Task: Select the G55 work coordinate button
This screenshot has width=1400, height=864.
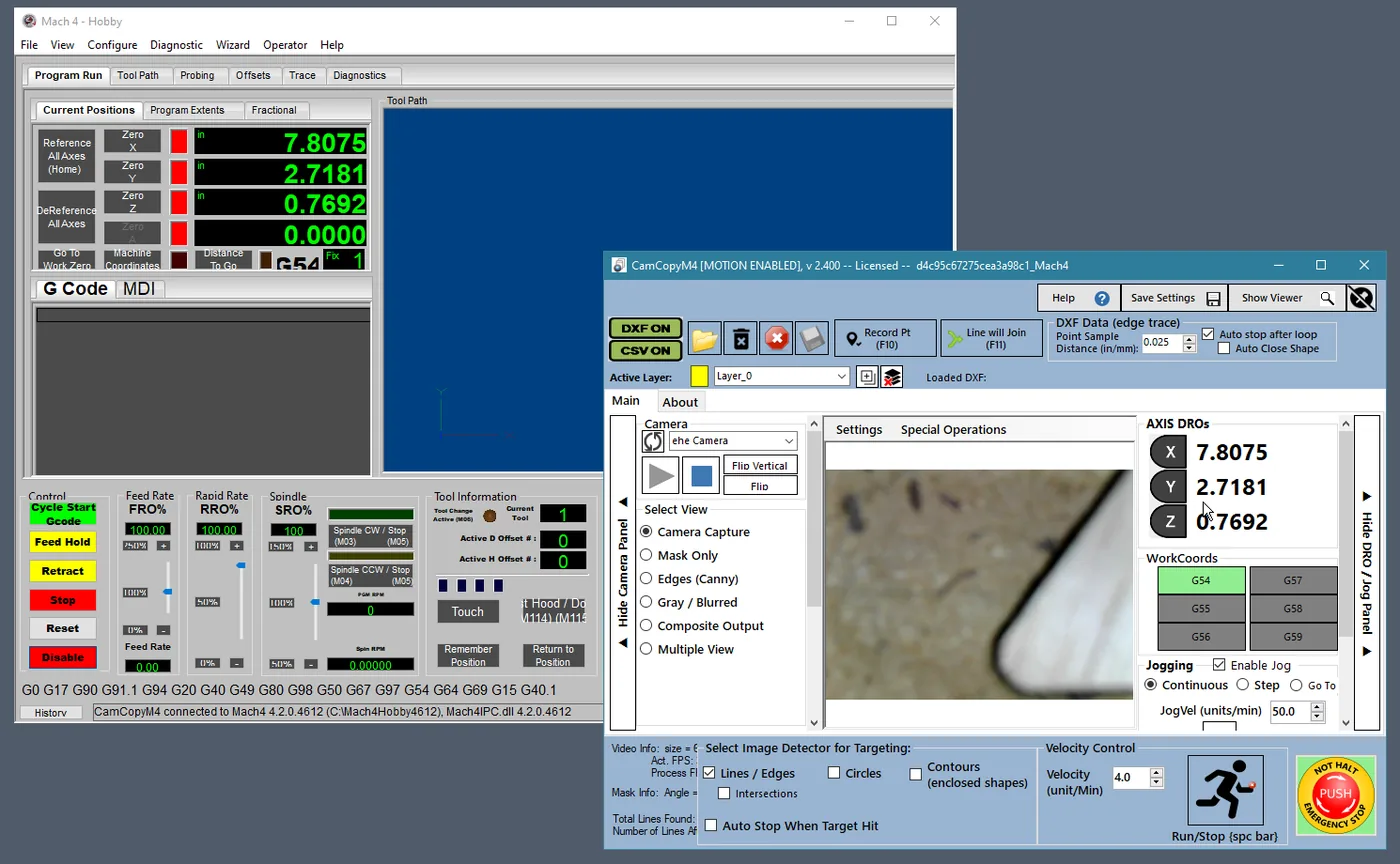Action: [x=1201, y=608]
